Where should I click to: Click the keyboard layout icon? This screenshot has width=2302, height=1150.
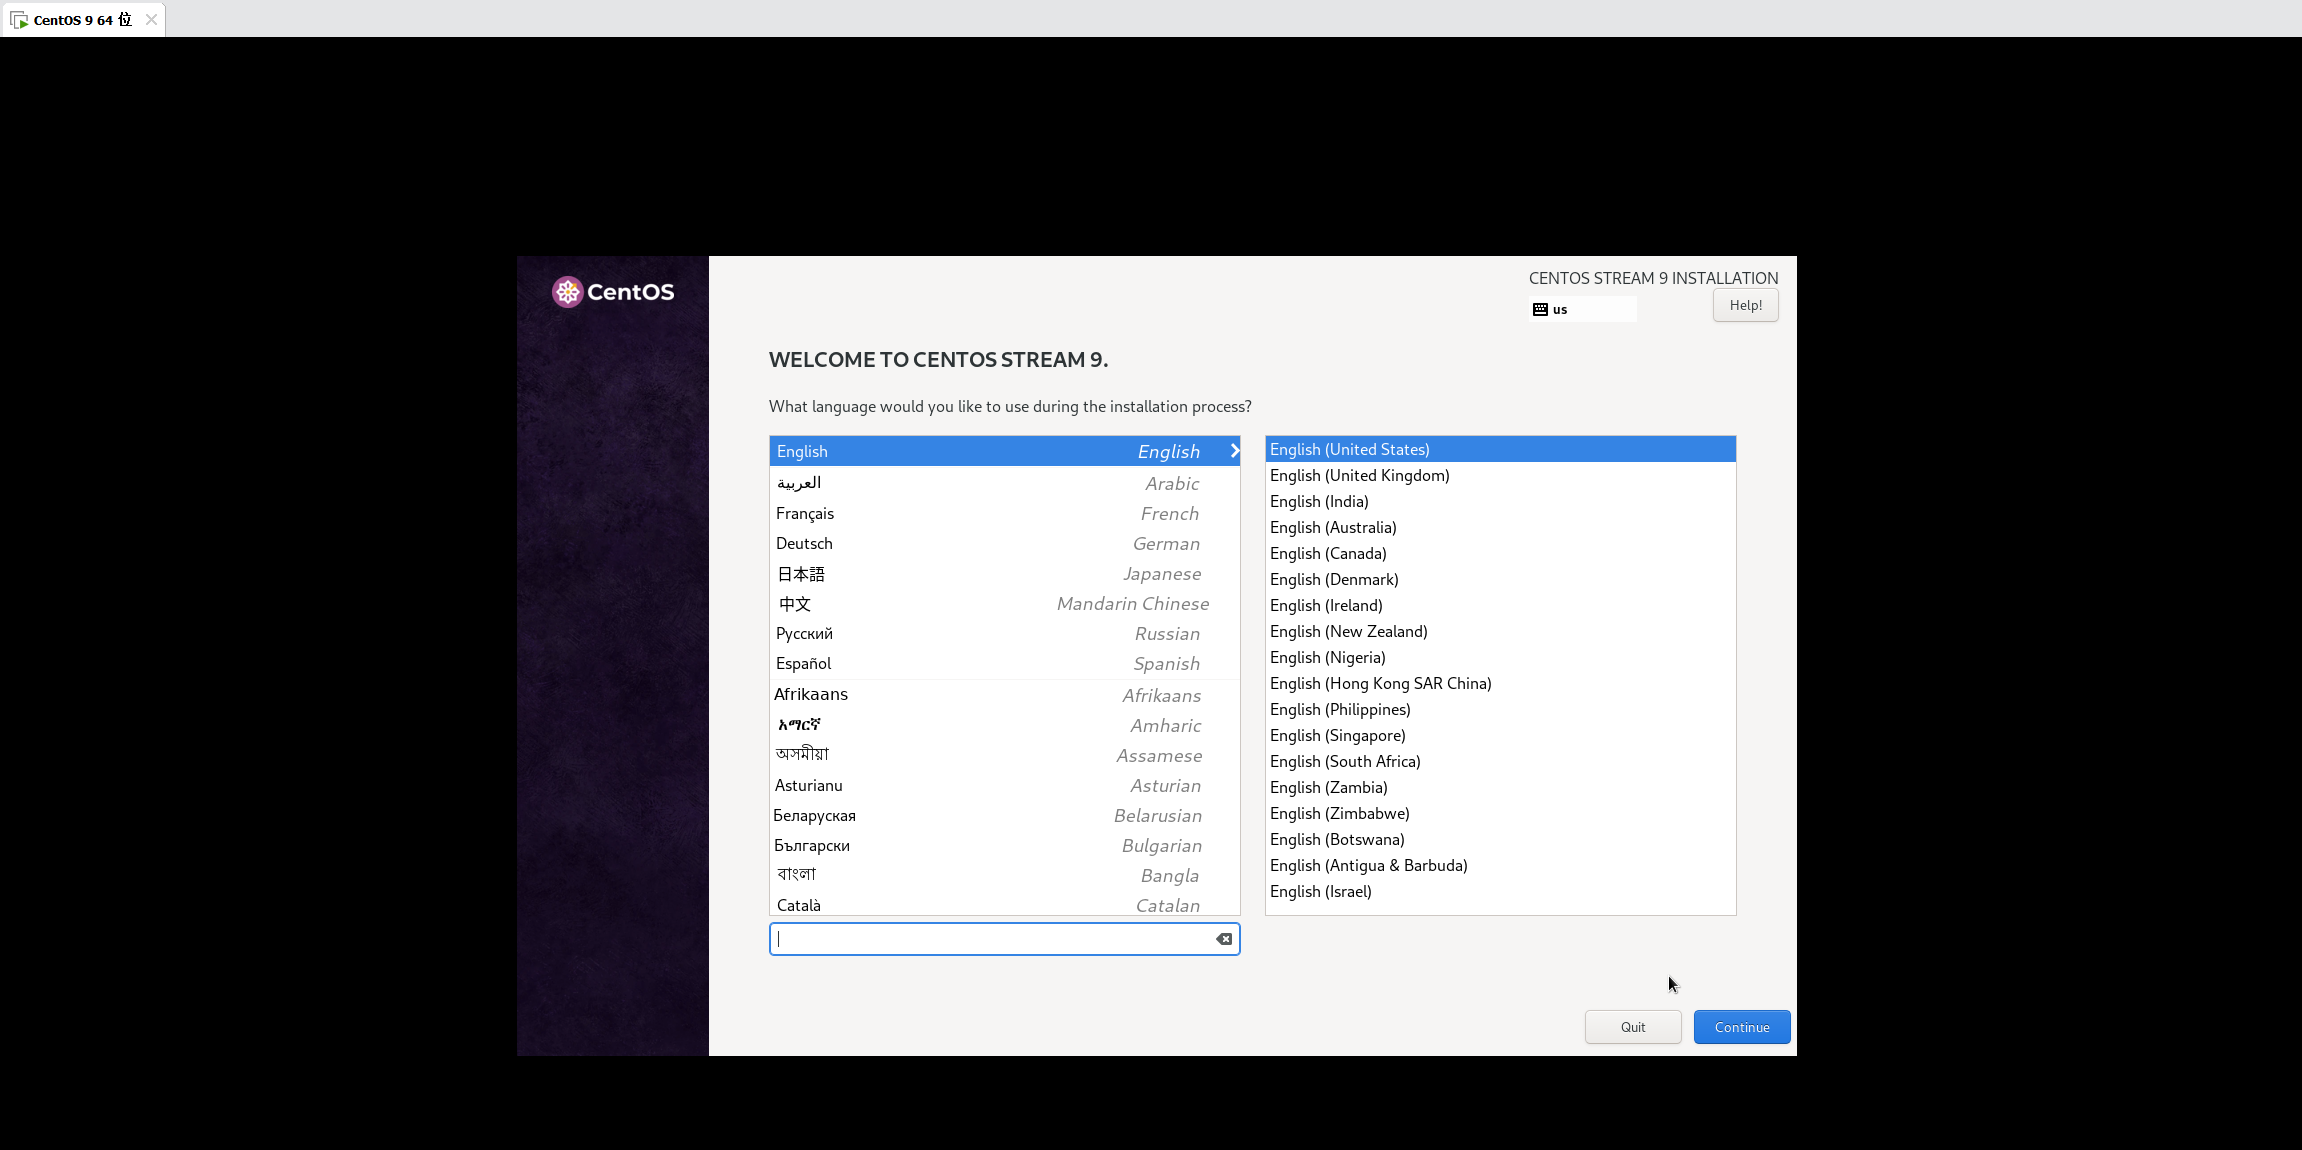tap(1540, 310)
